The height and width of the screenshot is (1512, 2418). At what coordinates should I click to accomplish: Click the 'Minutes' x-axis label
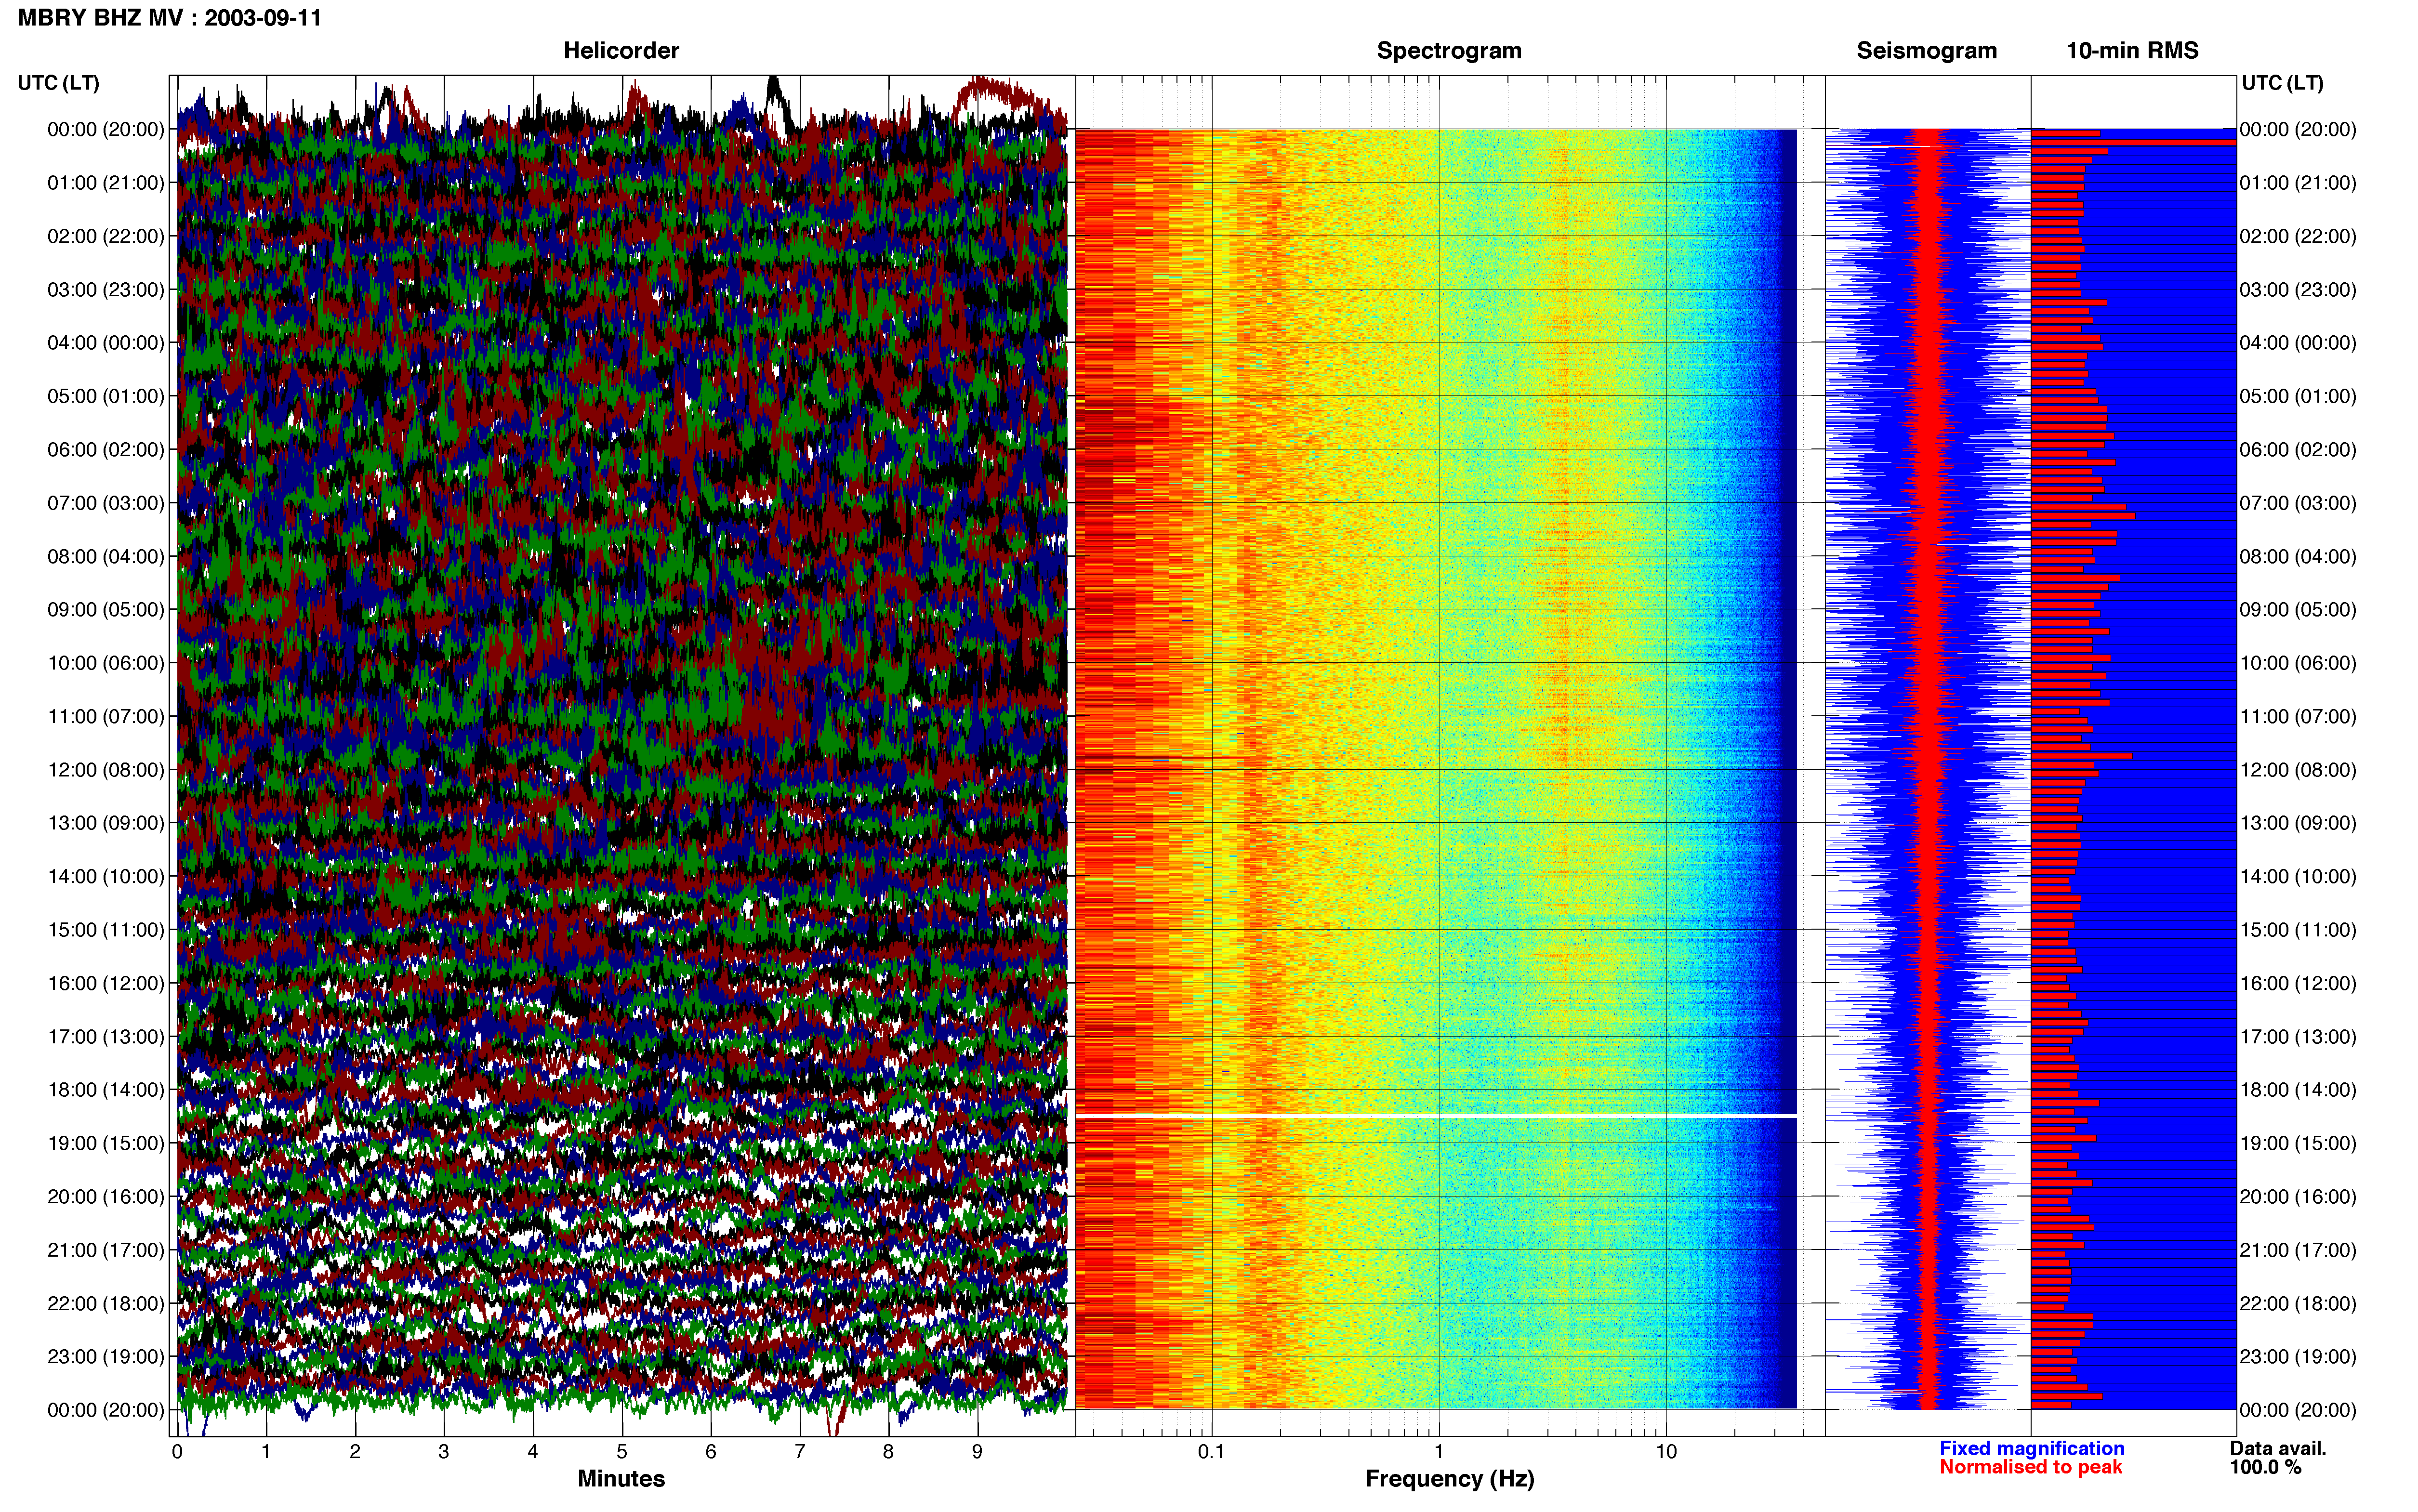(x=621, y=1478)
